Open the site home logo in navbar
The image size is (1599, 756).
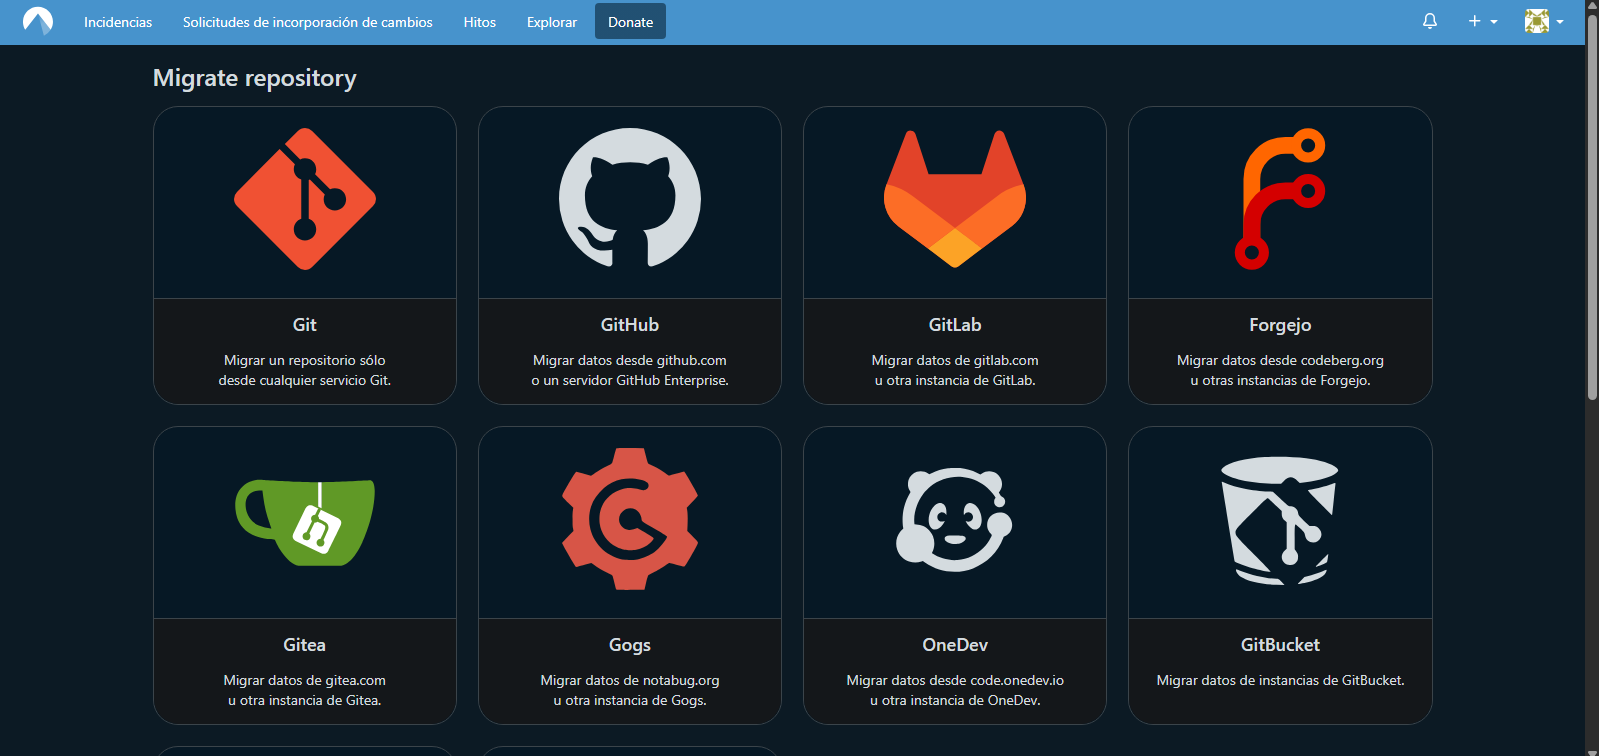38,21
